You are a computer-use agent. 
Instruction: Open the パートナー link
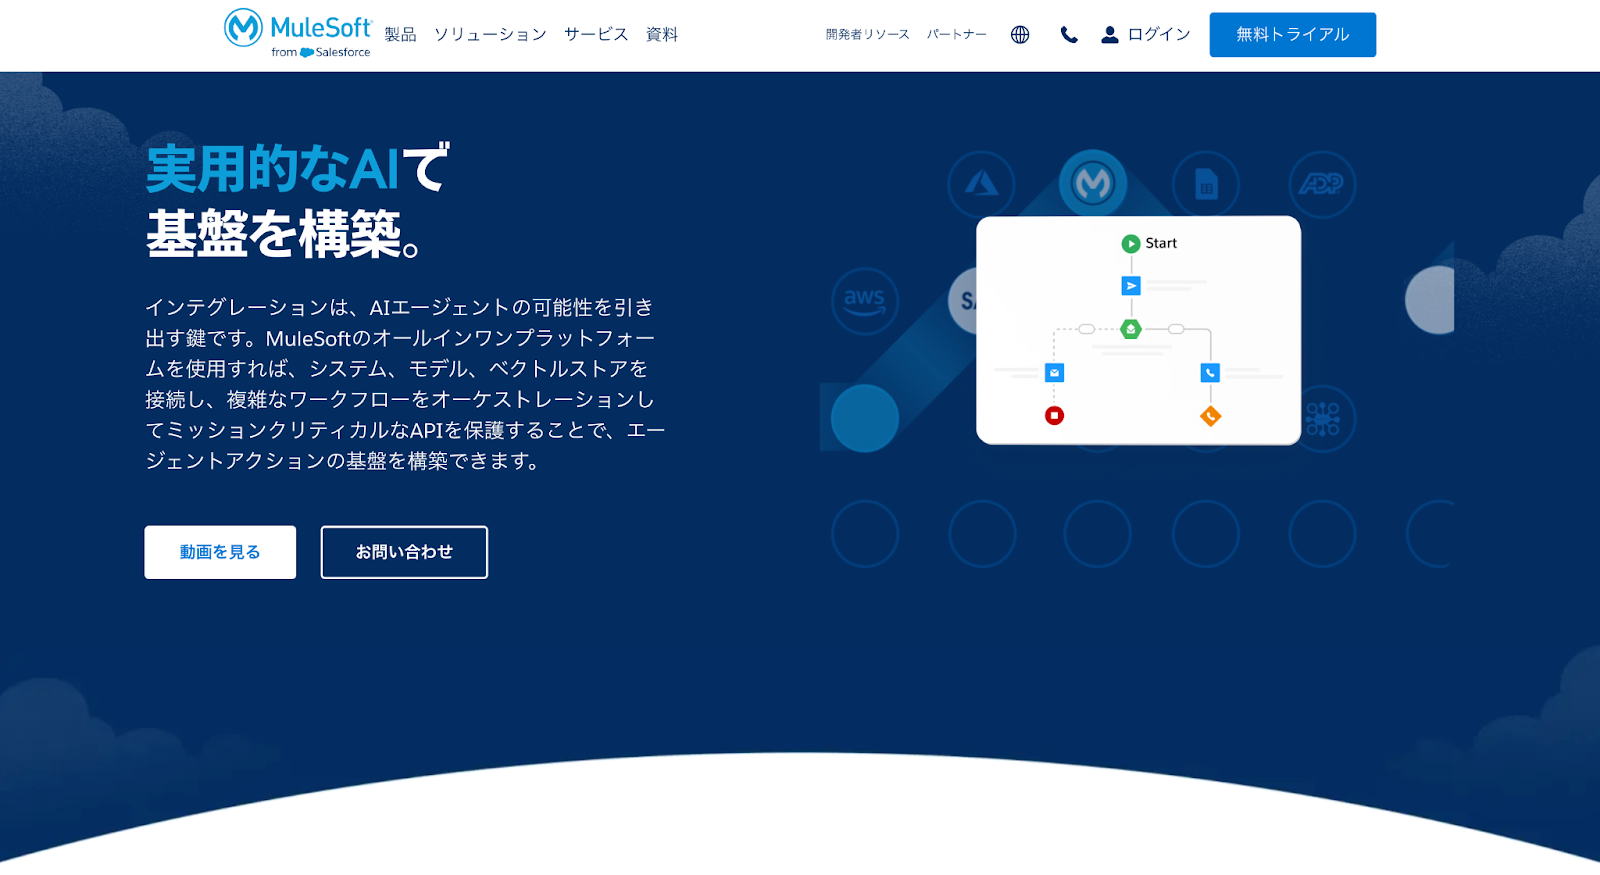click(x=956, y=35)
